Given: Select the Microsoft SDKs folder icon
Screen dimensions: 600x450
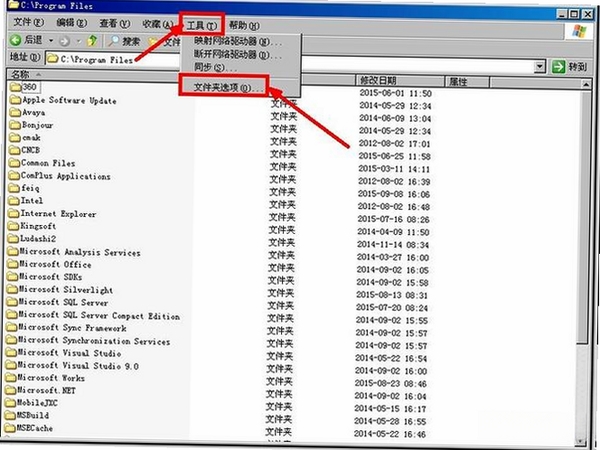Looking at the screenshot, I should 13,276.
